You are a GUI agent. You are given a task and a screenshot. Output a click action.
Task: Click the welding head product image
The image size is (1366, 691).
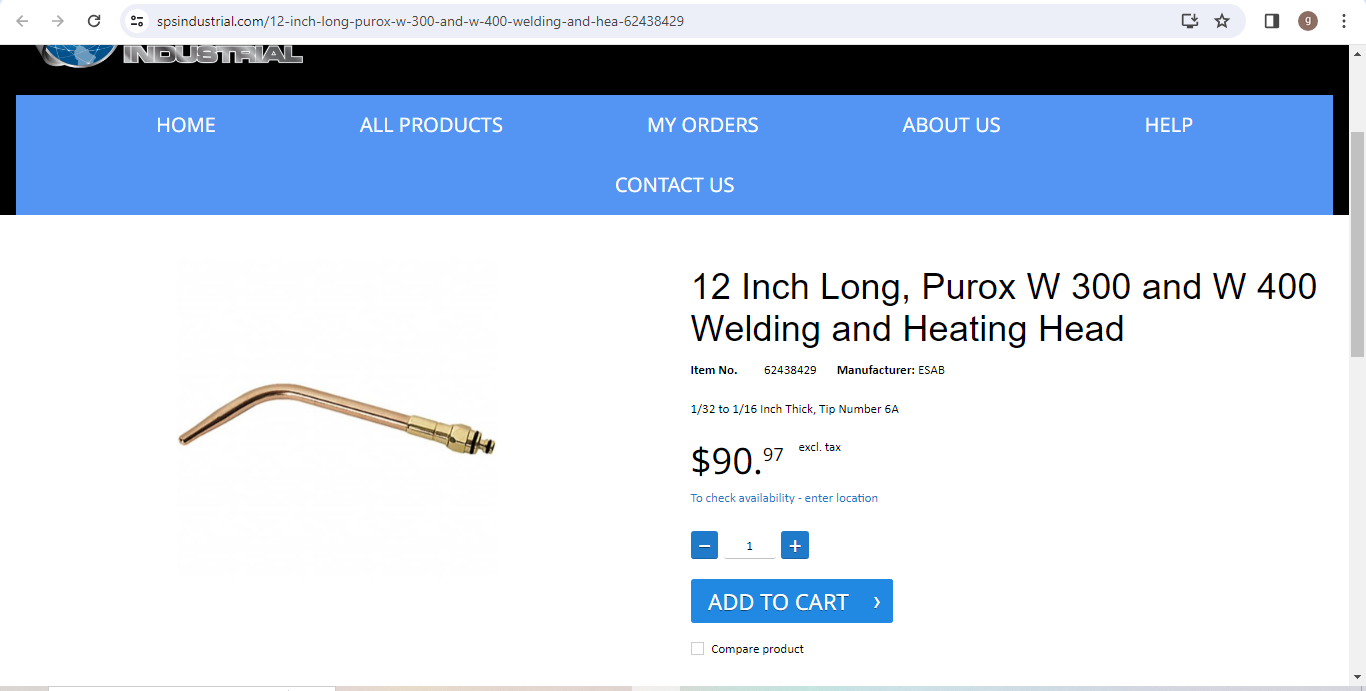coord(336,417)
